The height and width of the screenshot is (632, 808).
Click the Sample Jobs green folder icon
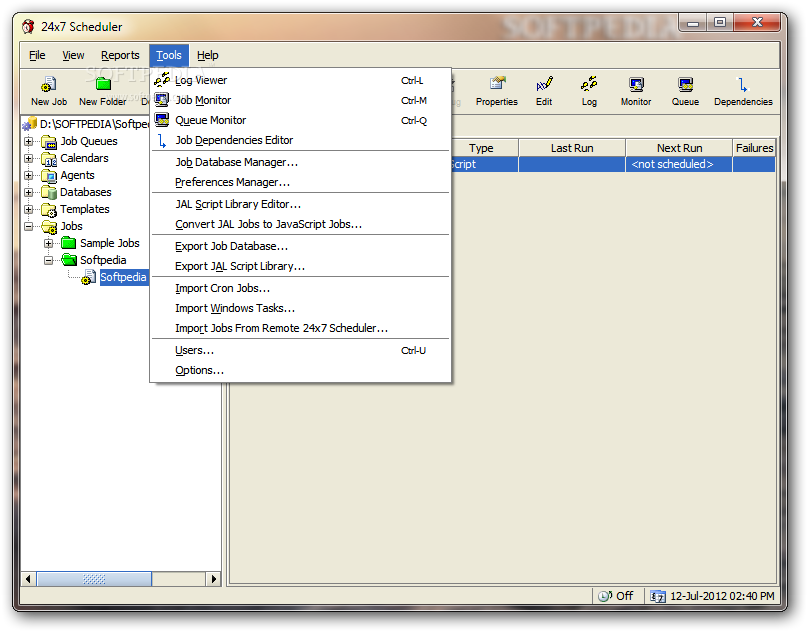click(69, 243)
